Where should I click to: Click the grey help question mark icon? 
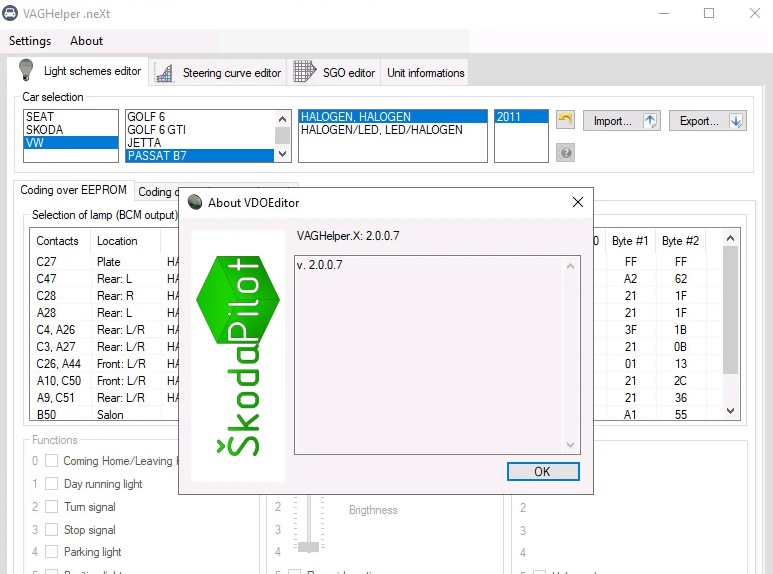(x=565, y=153)
